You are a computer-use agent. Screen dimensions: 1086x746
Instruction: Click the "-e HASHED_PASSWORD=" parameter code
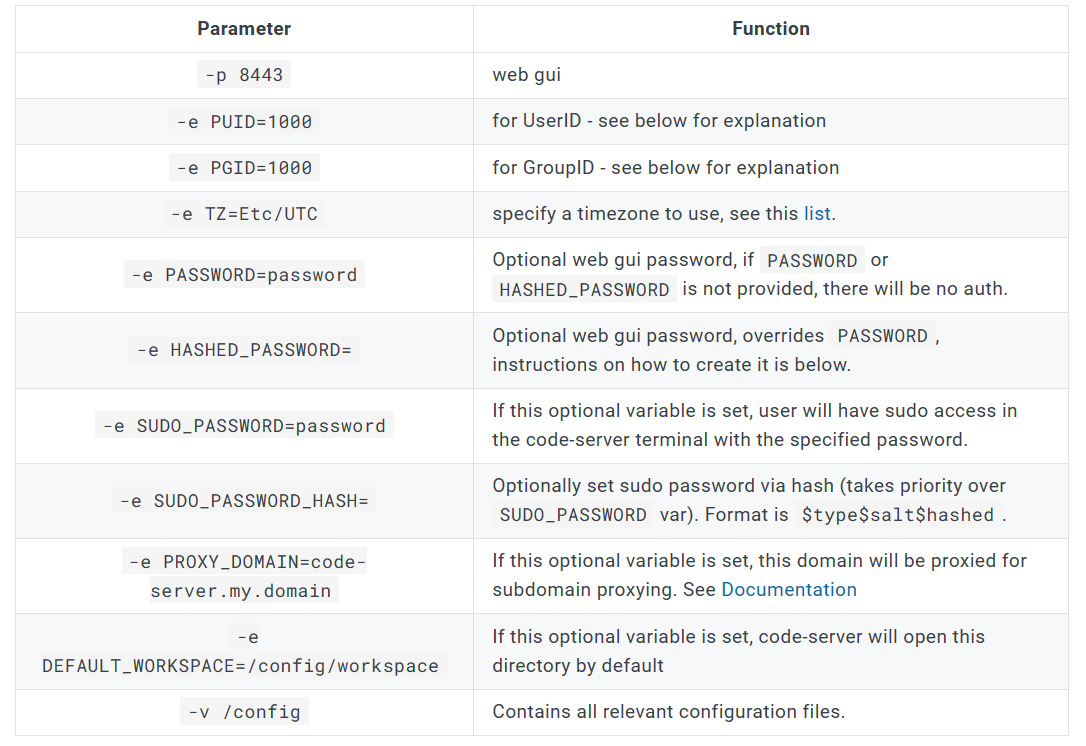(244, 351)
